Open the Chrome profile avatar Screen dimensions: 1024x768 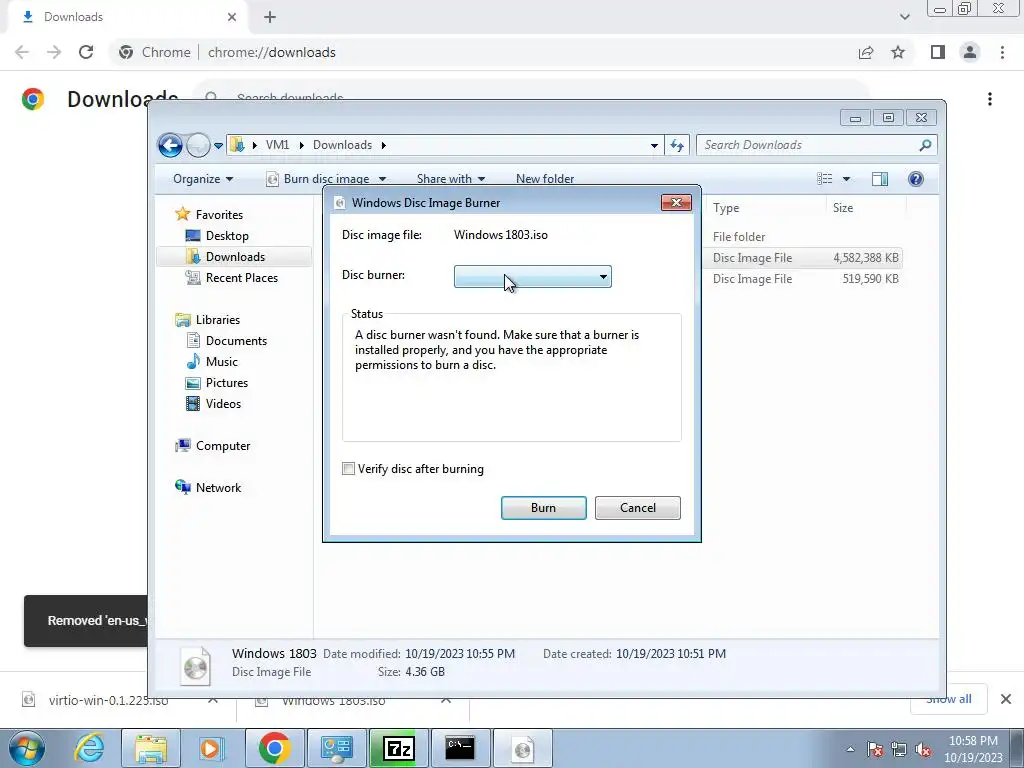[x=970, y=52]
